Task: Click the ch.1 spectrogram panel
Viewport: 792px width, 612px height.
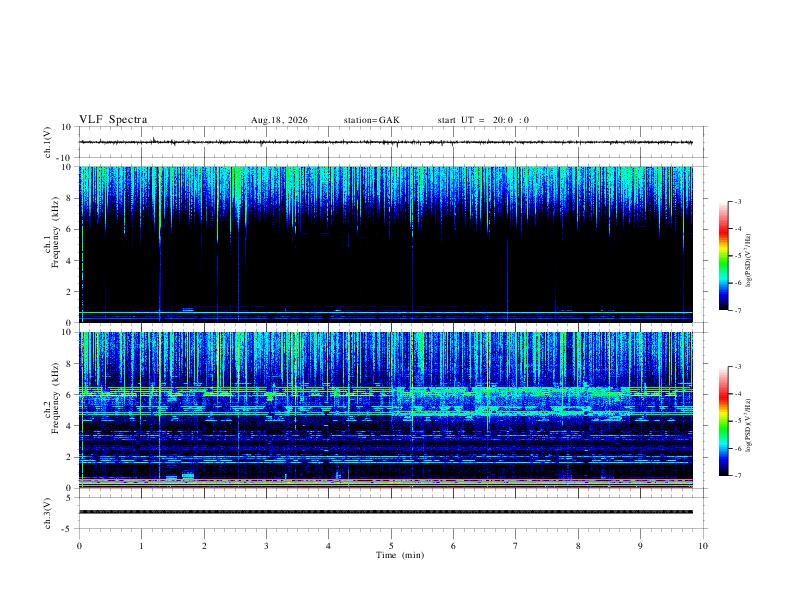Action: (386, 244)
